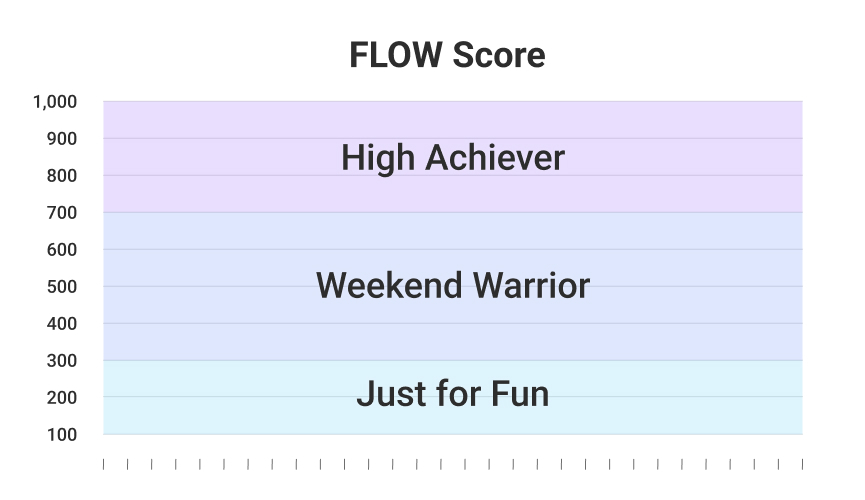Image resolution: width=865 pixels, height=500 pixels.
Task: Click the first x-axis tick mark
Action: click(103, 464)
